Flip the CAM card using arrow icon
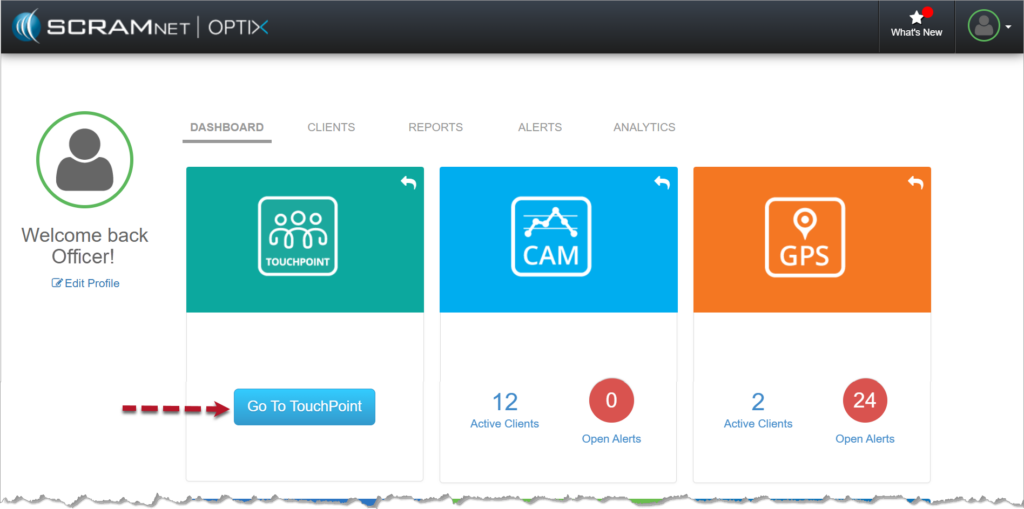This screenshot has width=1024, height=509. coord(662,182)
